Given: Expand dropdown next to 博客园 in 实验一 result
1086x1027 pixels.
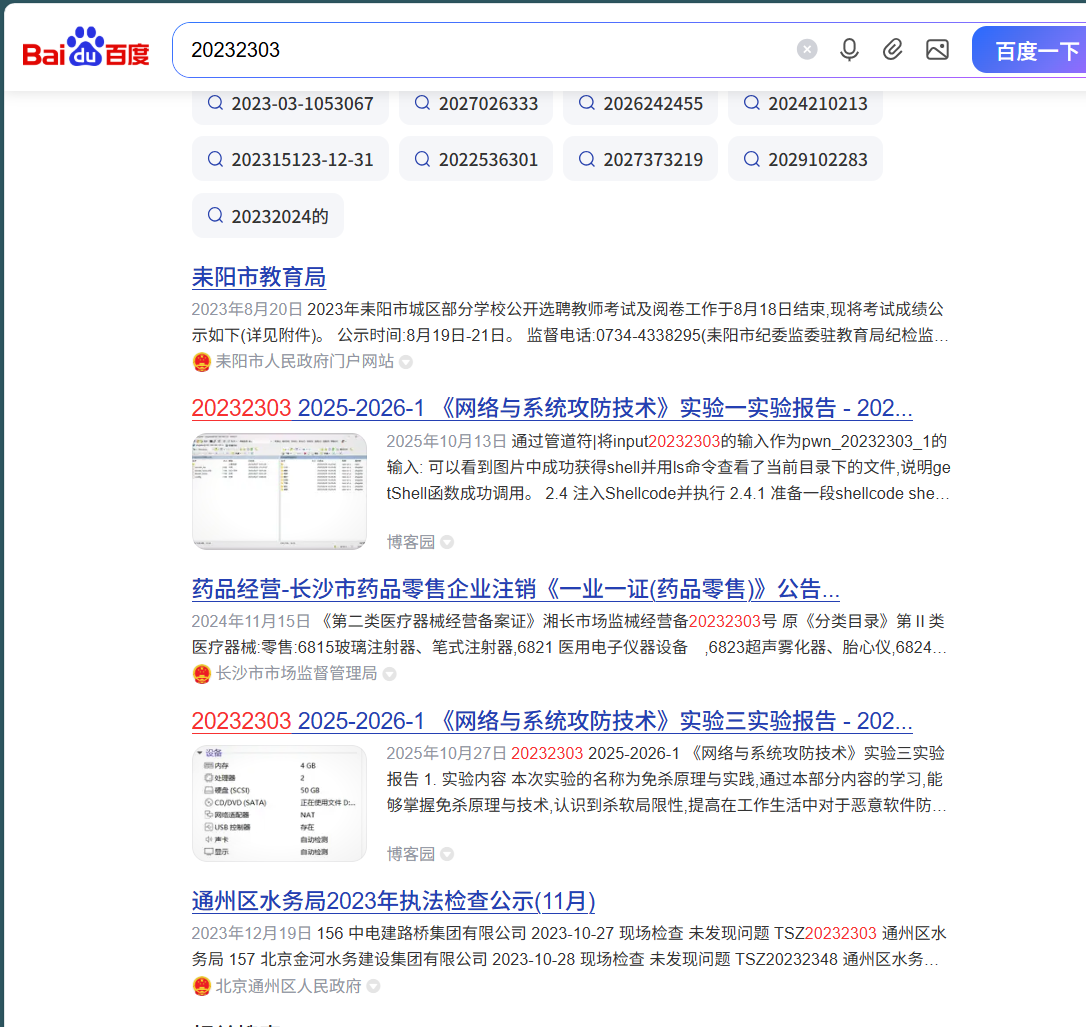Looking at the screenshot, I should pyautogui.click(x=447, y=542).
